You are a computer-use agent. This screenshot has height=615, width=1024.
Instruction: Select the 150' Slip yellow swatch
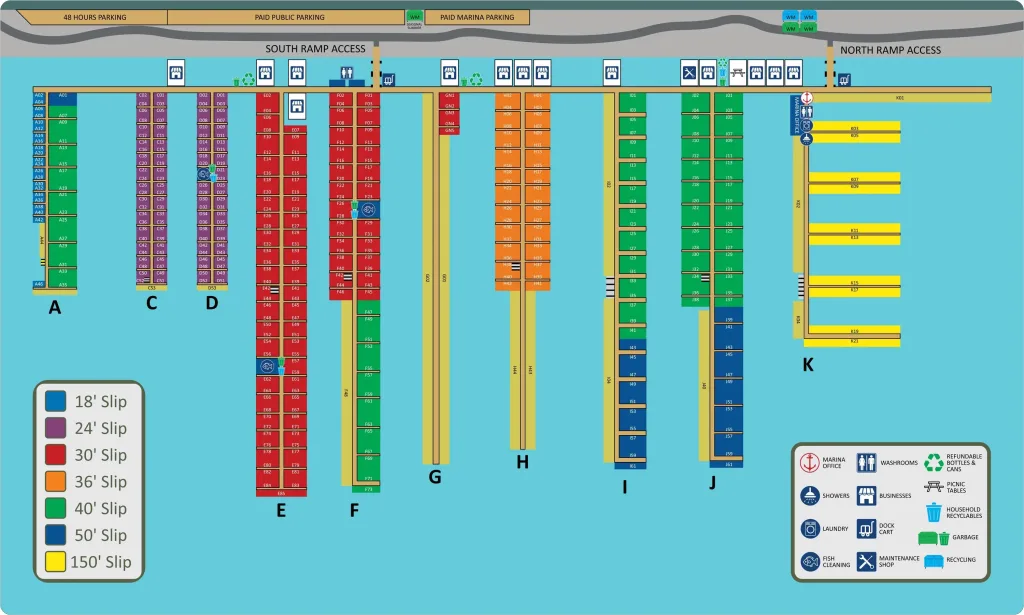coord(55,562)
